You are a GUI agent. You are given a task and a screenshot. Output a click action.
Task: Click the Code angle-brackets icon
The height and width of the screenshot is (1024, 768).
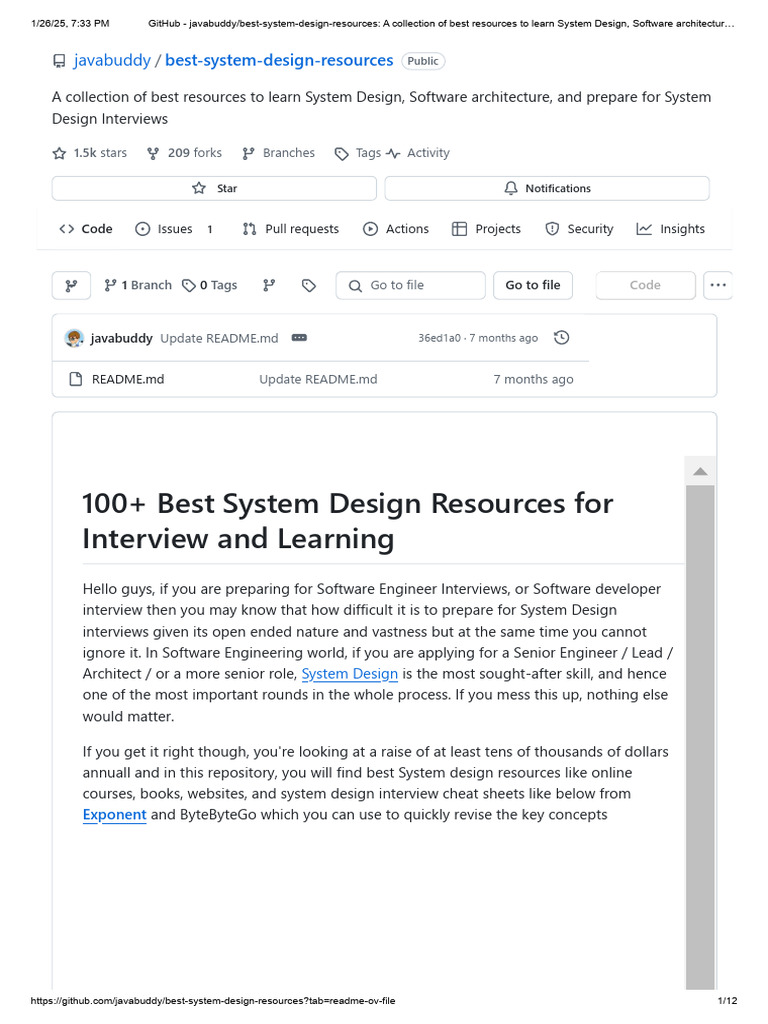[66, 229]
